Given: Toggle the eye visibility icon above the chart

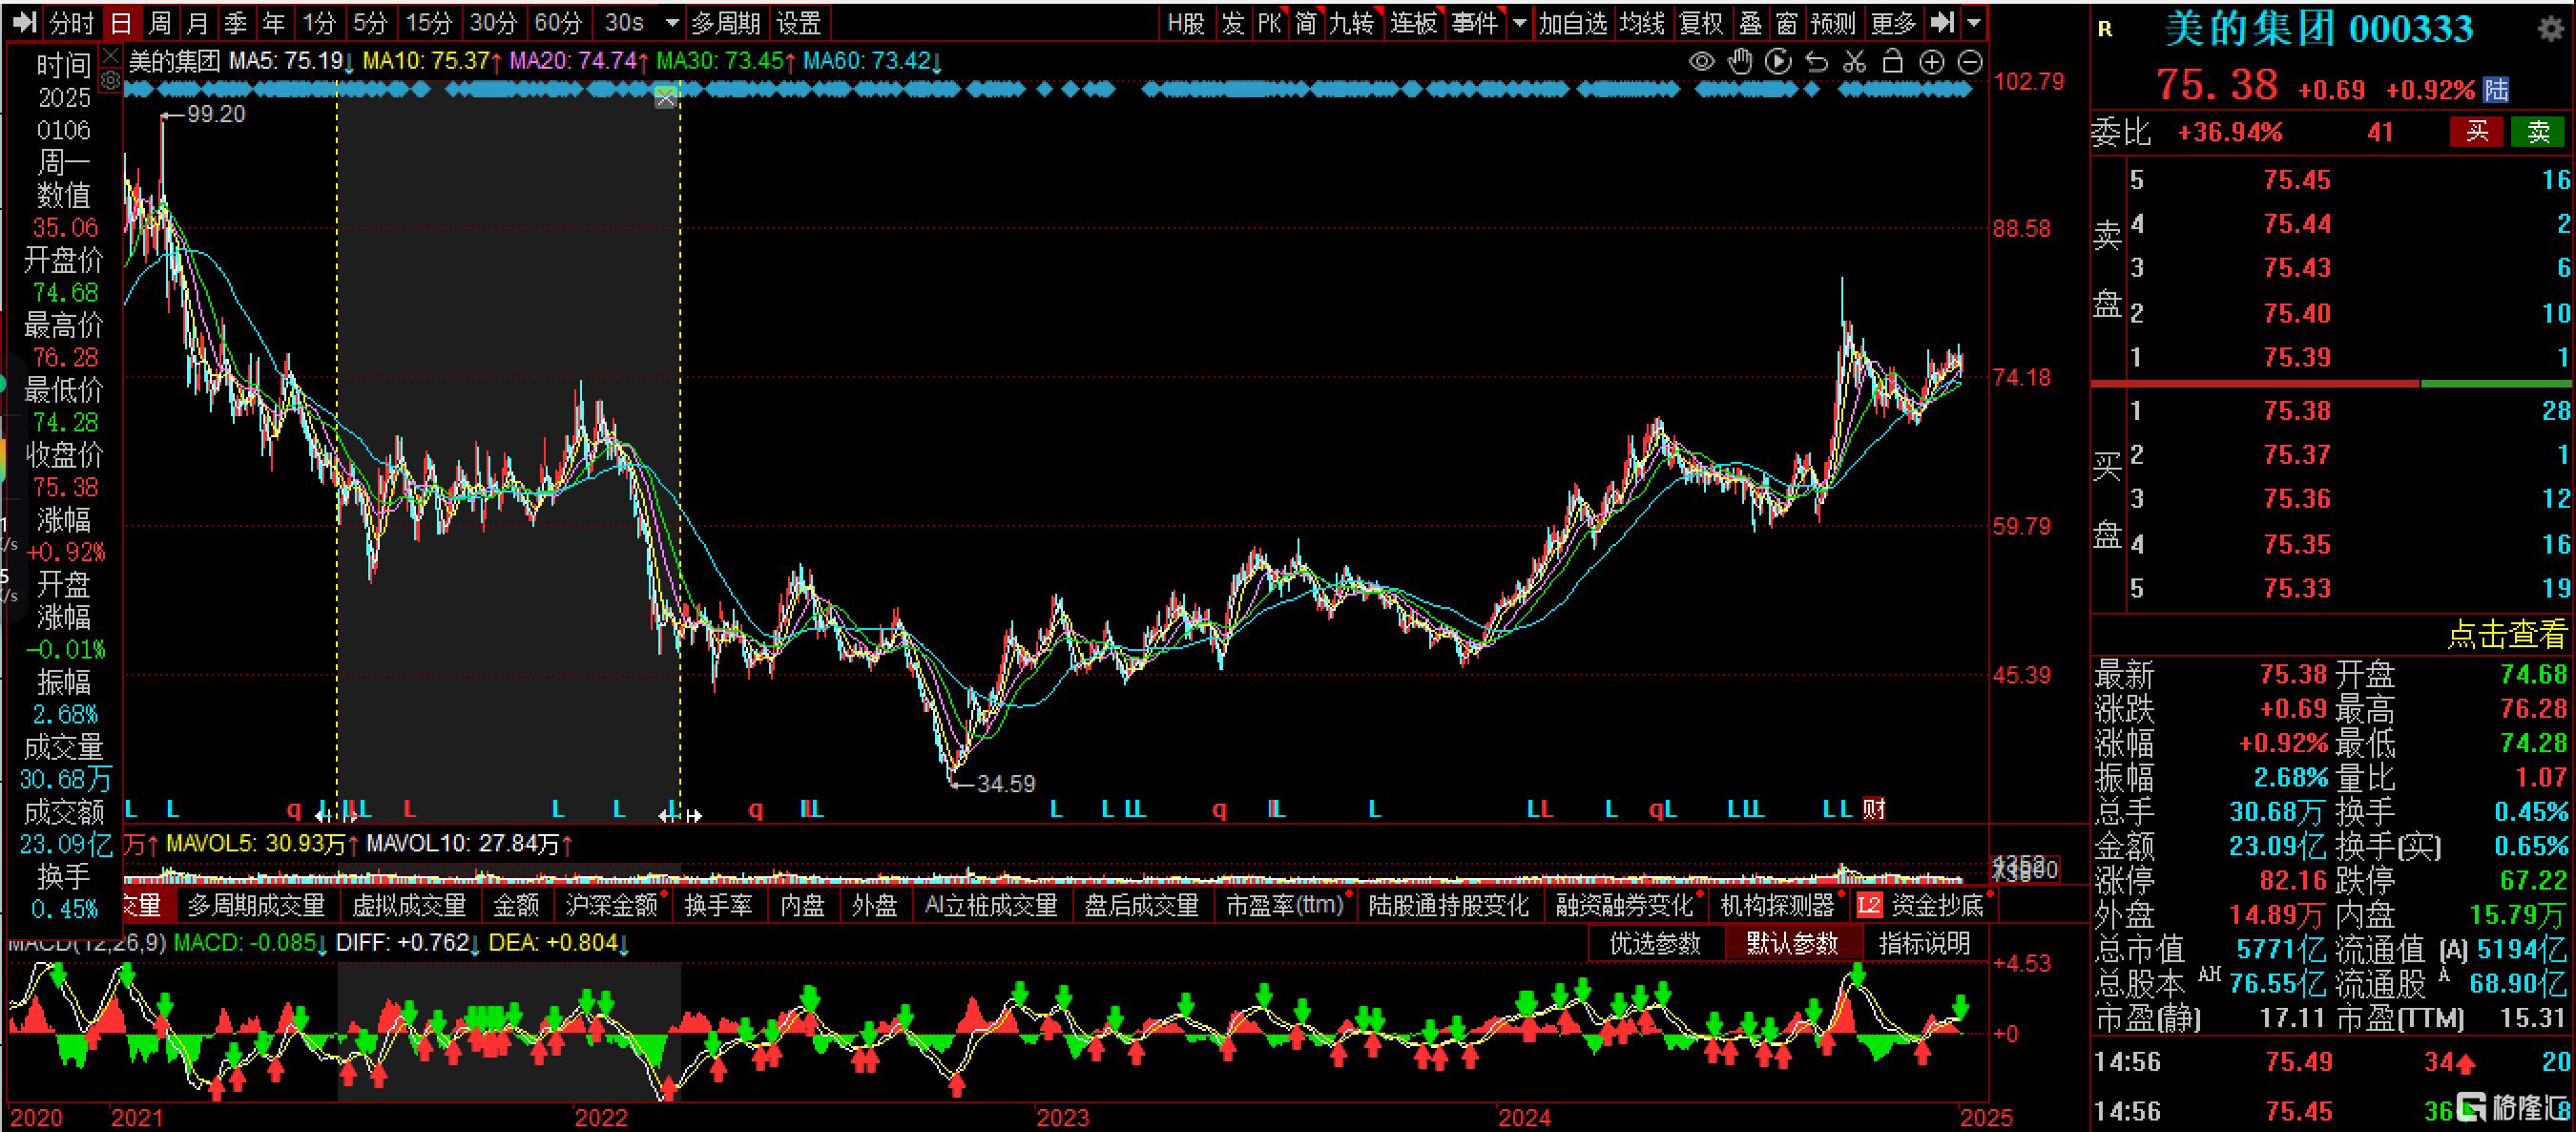Looking at the screenshot, I should click(x=1701, y=62).
